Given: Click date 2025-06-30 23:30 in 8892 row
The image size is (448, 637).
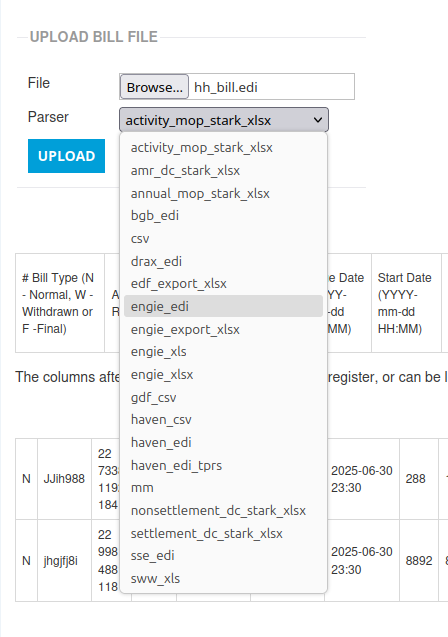Looking at the screenshot, I should coord(361,561).
